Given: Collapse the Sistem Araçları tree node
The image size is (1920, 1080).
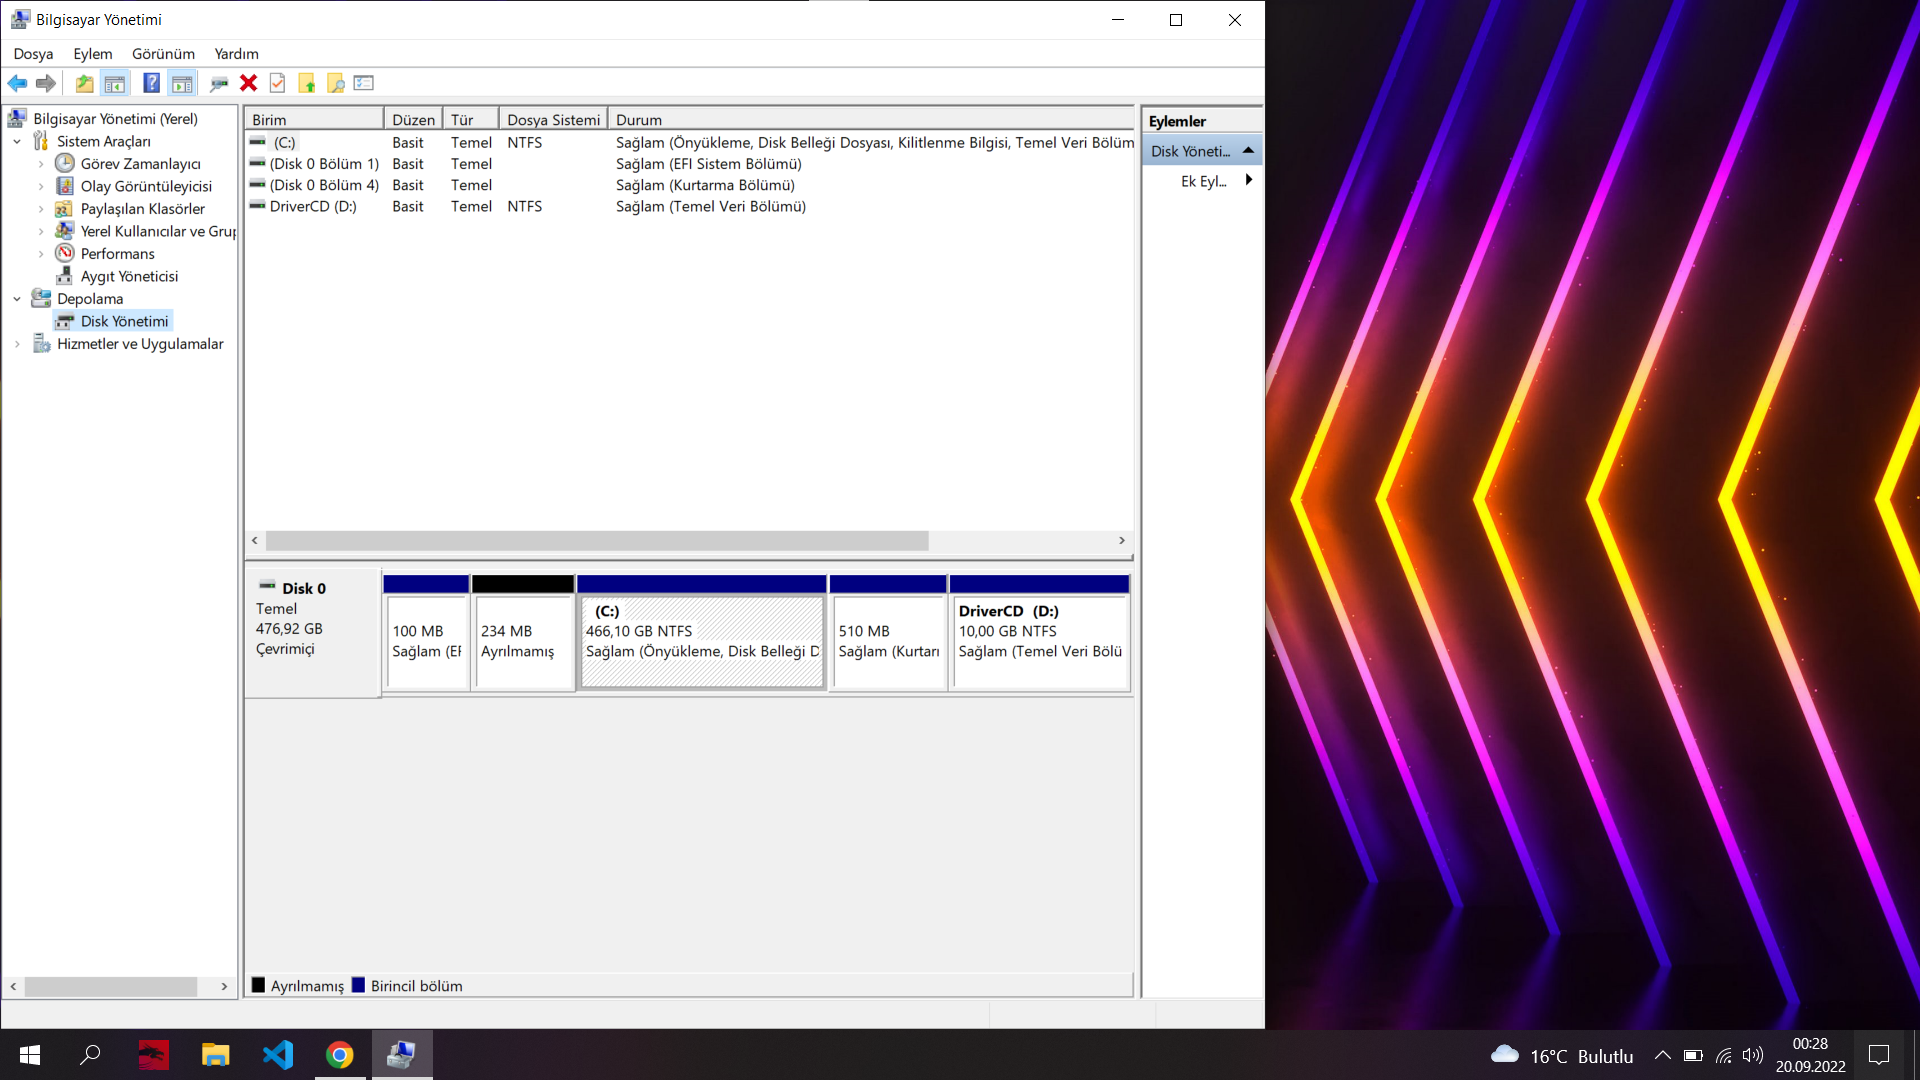Looking at the screenshot, I should tap(17, 141).
